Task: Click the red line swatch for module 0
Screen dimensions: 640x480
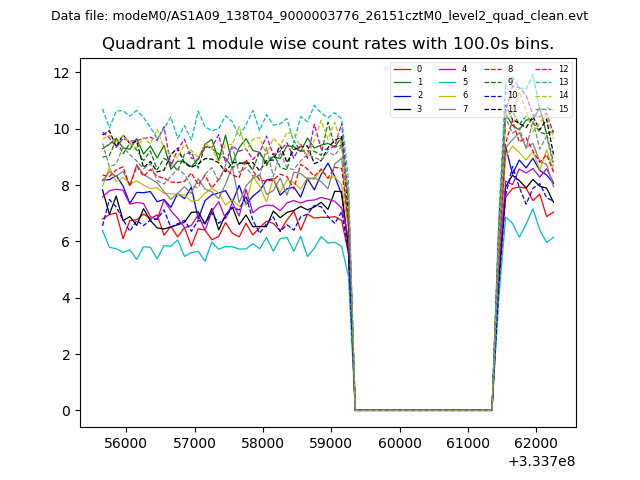Action: (402, 69)
